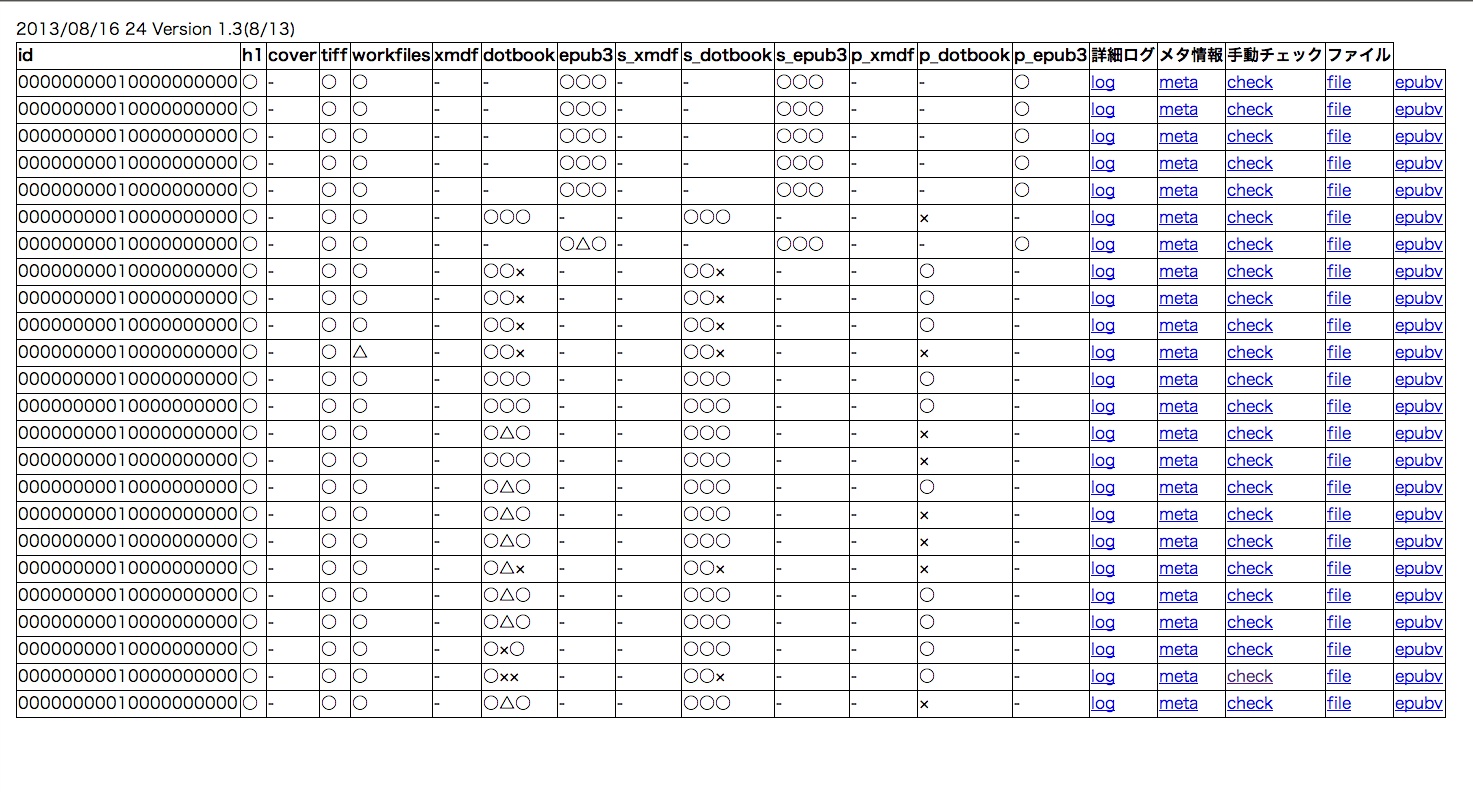Open the epubv link in the first row
The image size is (1473, 792).
tap(1418, 83)
